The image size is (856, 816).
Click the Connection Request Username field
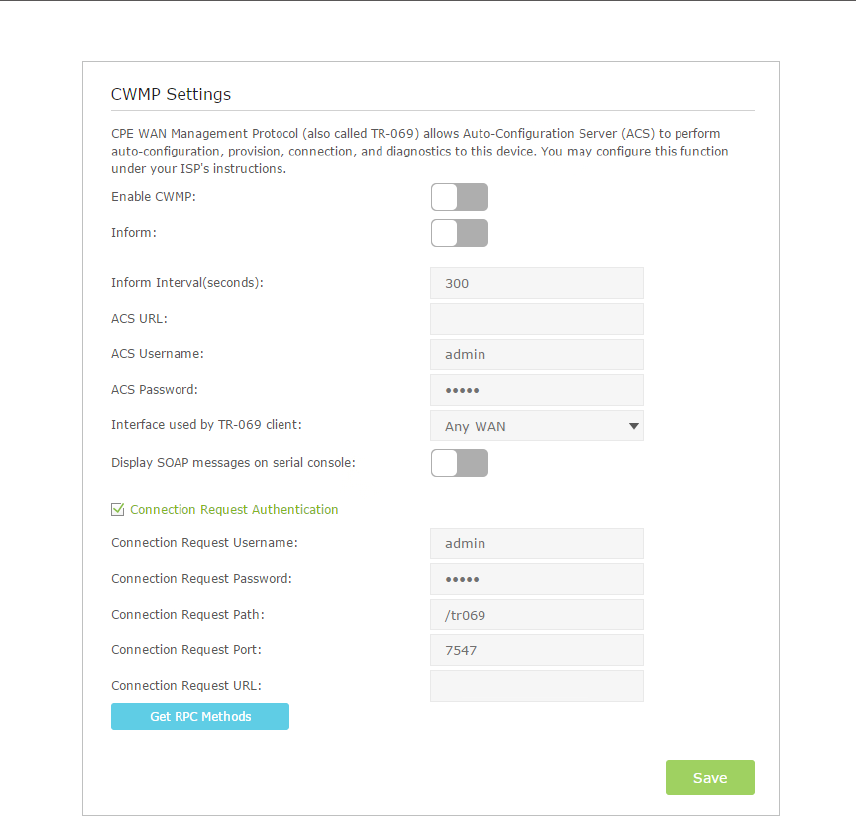pos(537,543)
